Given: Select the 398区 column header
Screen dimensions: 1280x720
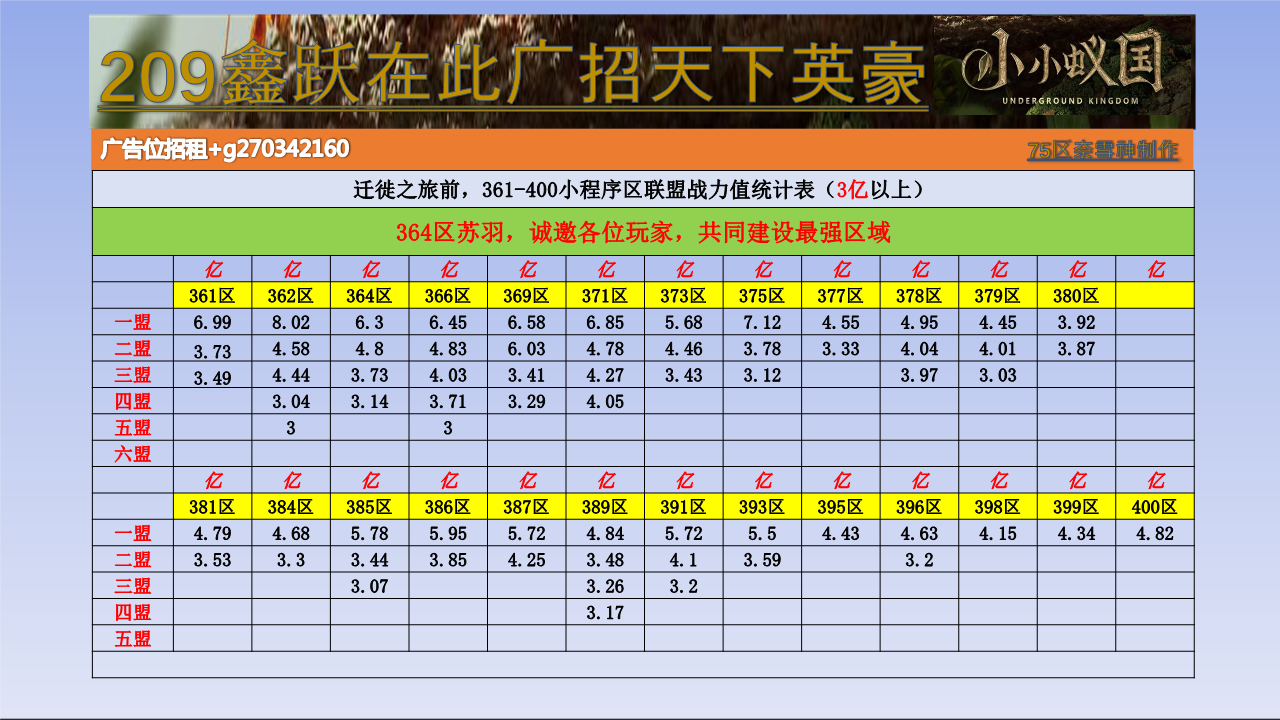Looking at the screenshot, I should click(998, 507).
